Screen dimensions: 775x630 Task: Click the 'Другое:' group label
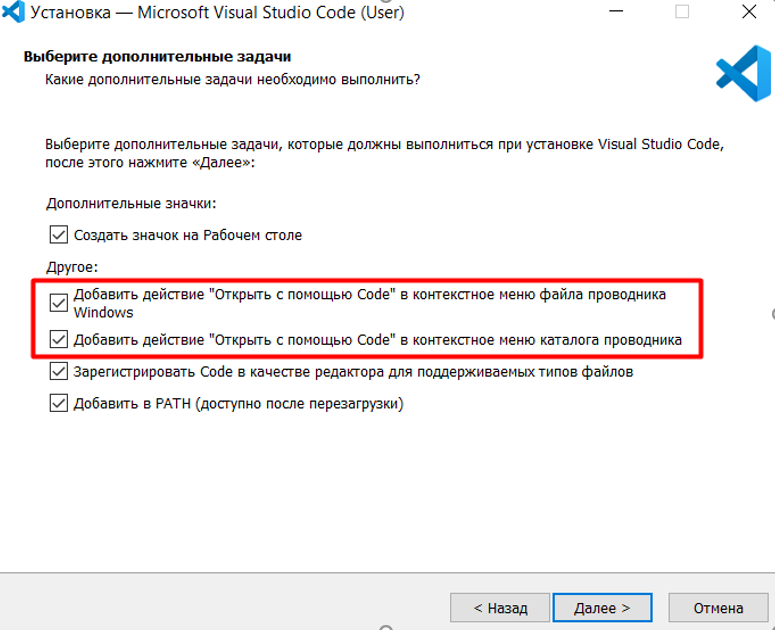pyautogui.click(x=72, y=267)
